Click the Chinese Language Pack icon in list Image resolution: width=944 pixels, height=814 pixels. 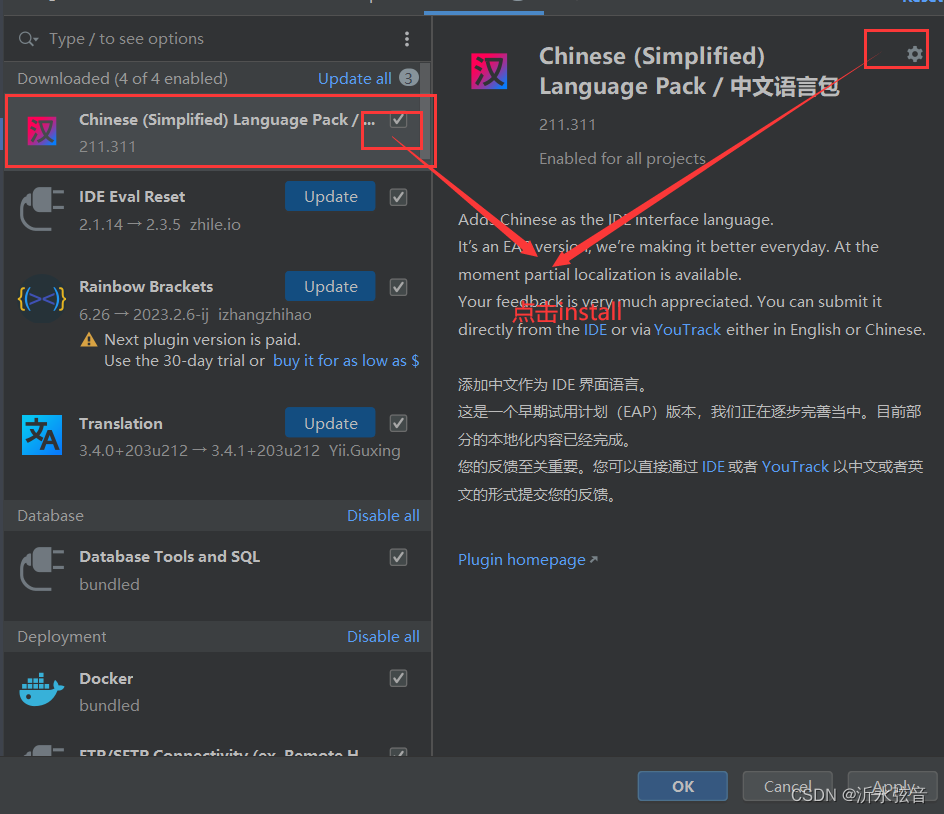pyautogui.click(x=42, y=131)
